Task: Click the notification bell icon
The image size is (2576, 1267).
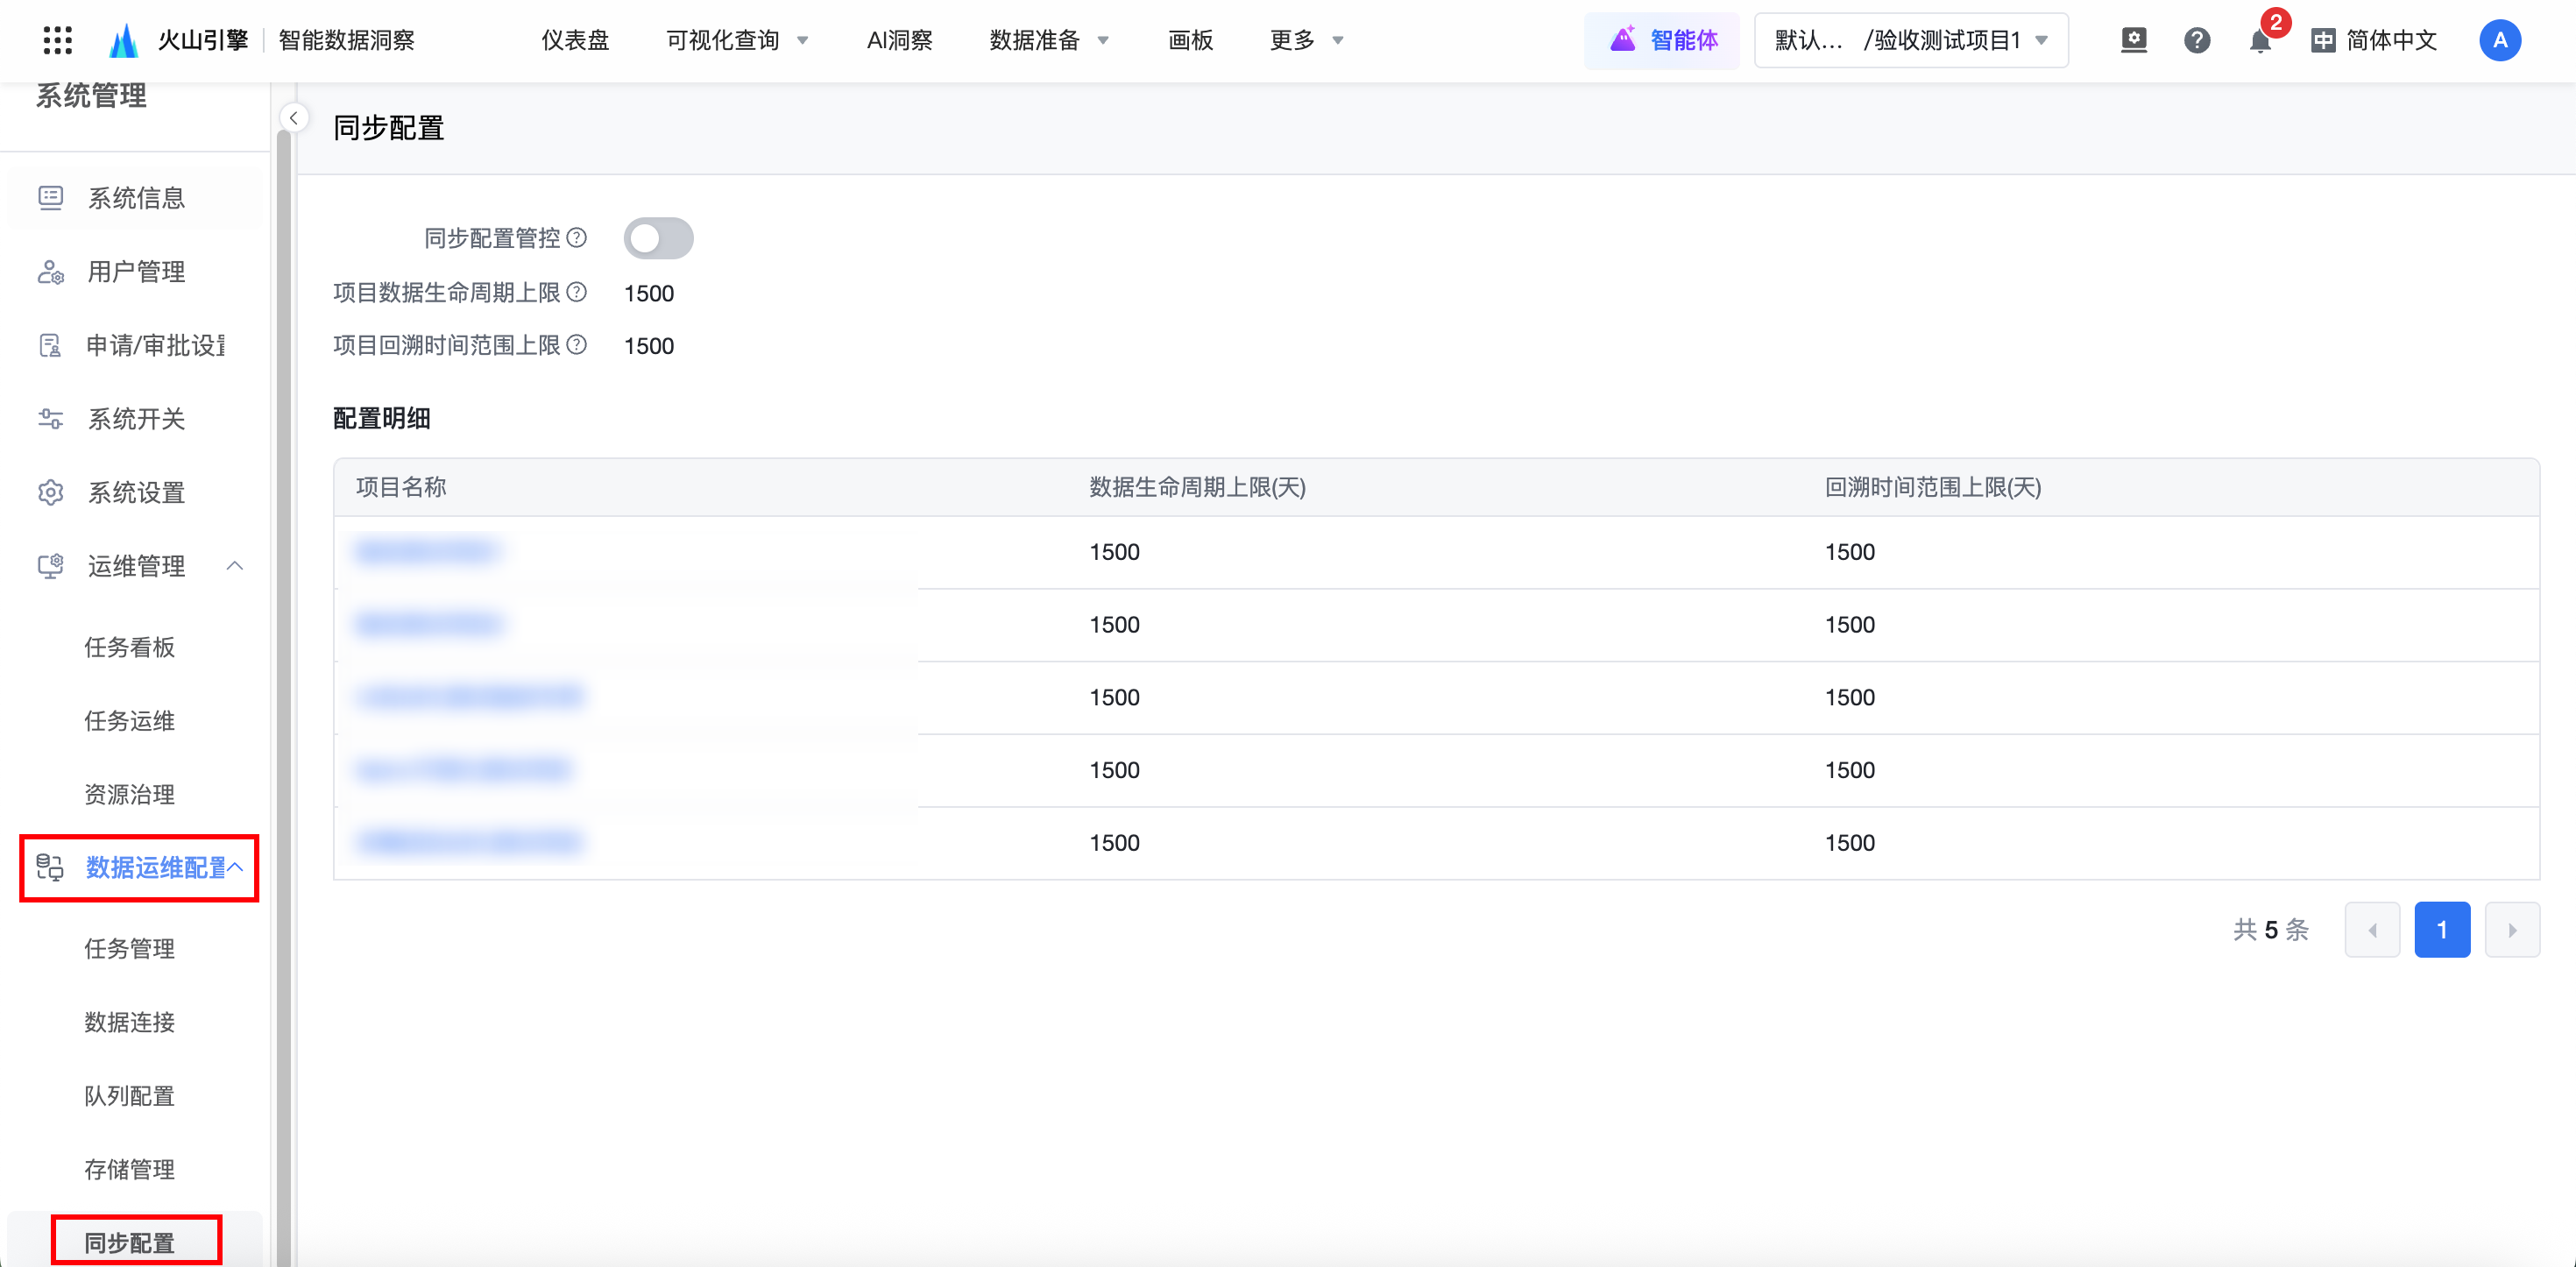Action: [x=2259, y=41]
